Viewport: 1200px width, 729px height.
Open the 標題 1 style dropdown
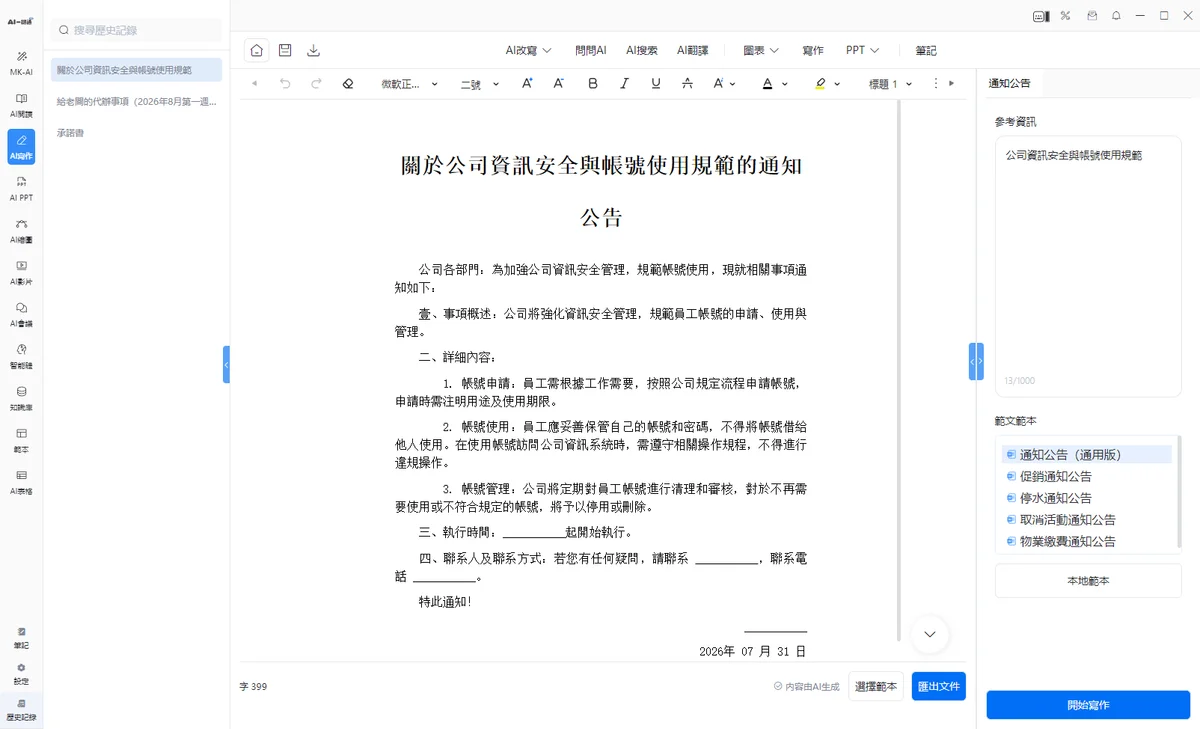[x=891, y=84]
